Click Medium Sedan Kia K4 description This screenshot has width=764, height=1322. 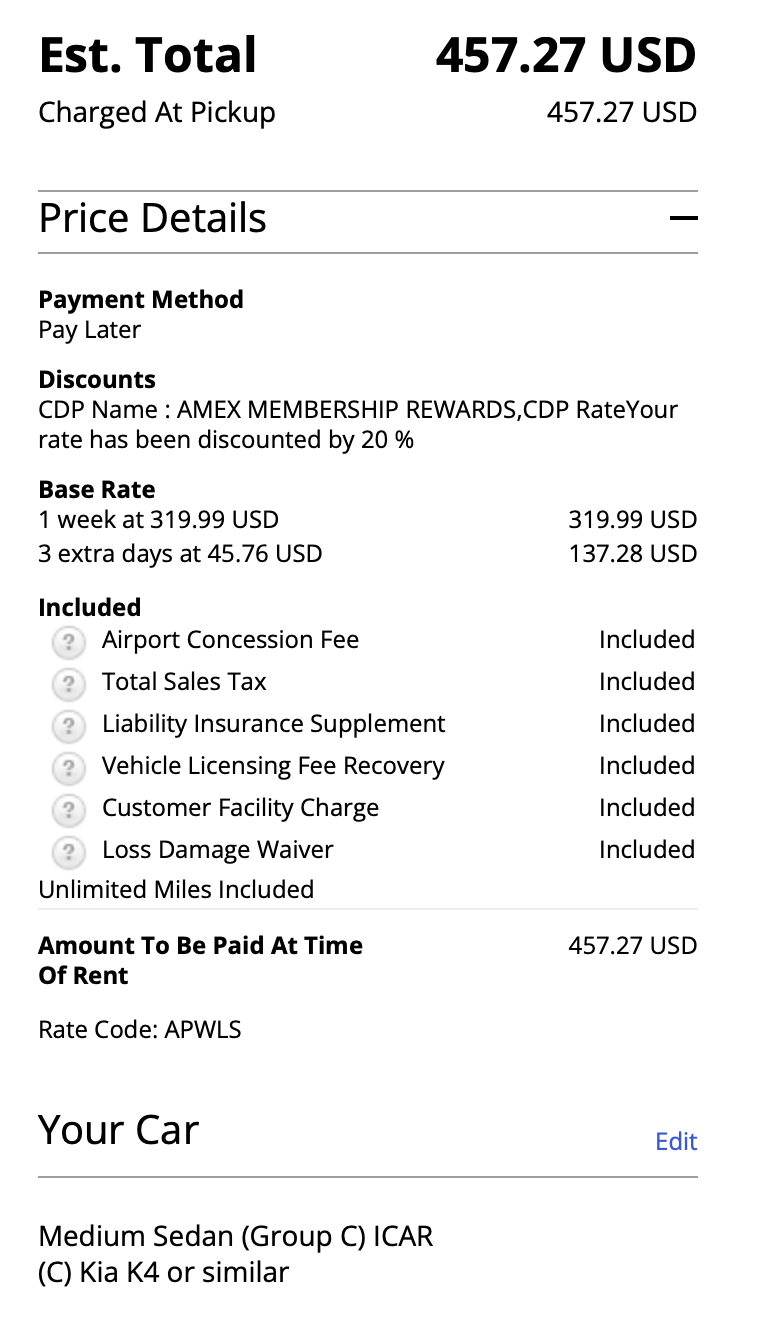point(235,1254)
